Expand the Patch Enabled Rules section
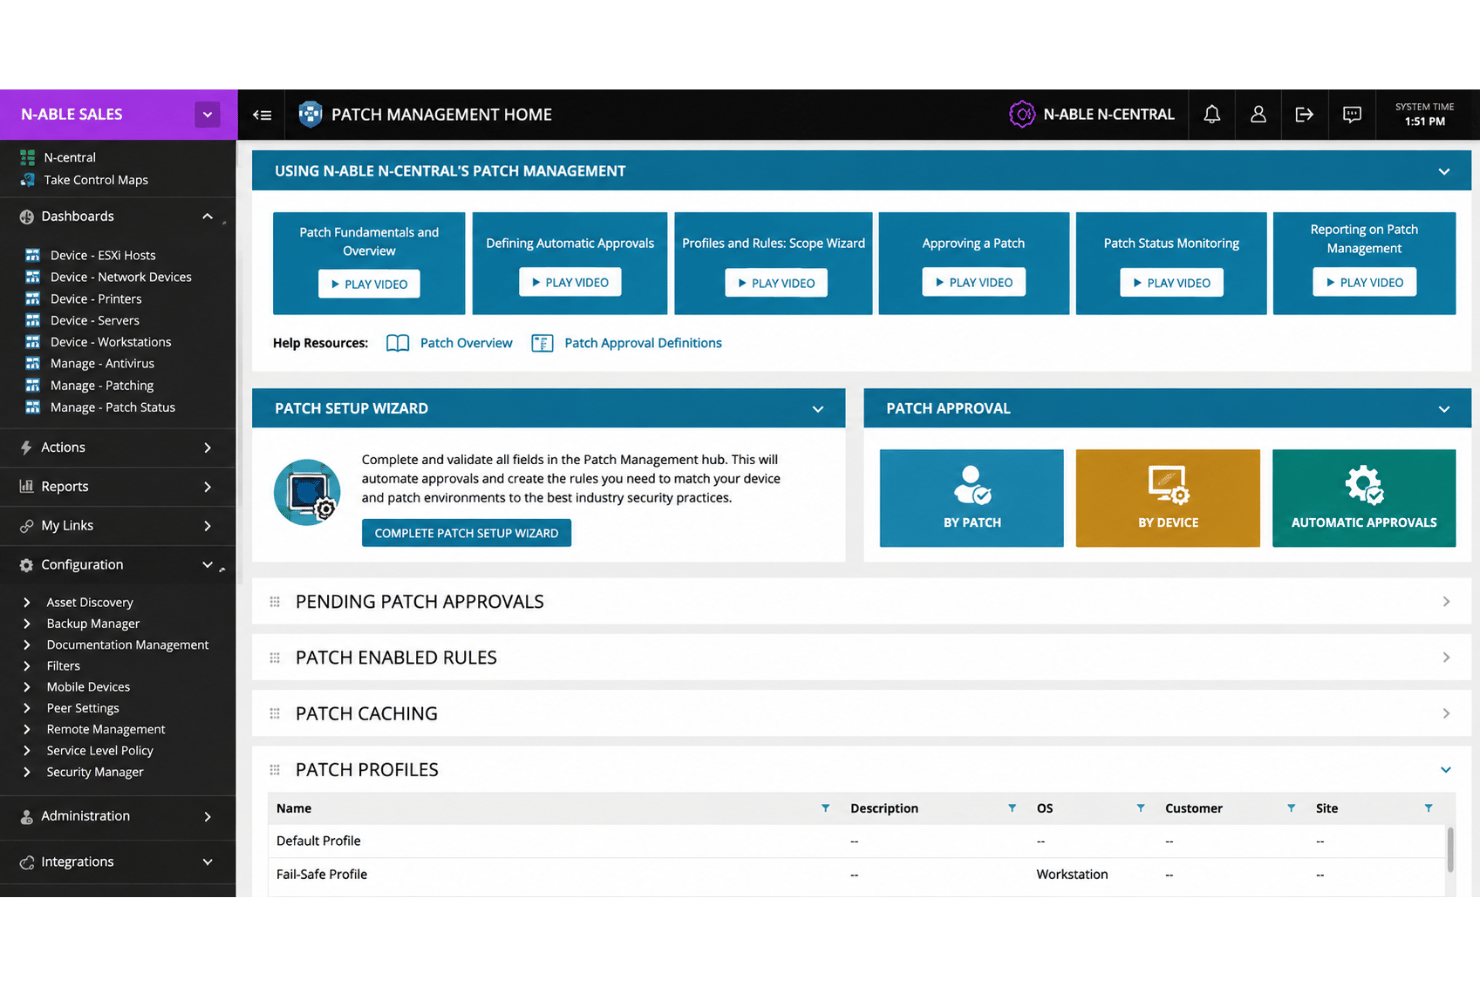1480x987 pixels. point(1445,658)
